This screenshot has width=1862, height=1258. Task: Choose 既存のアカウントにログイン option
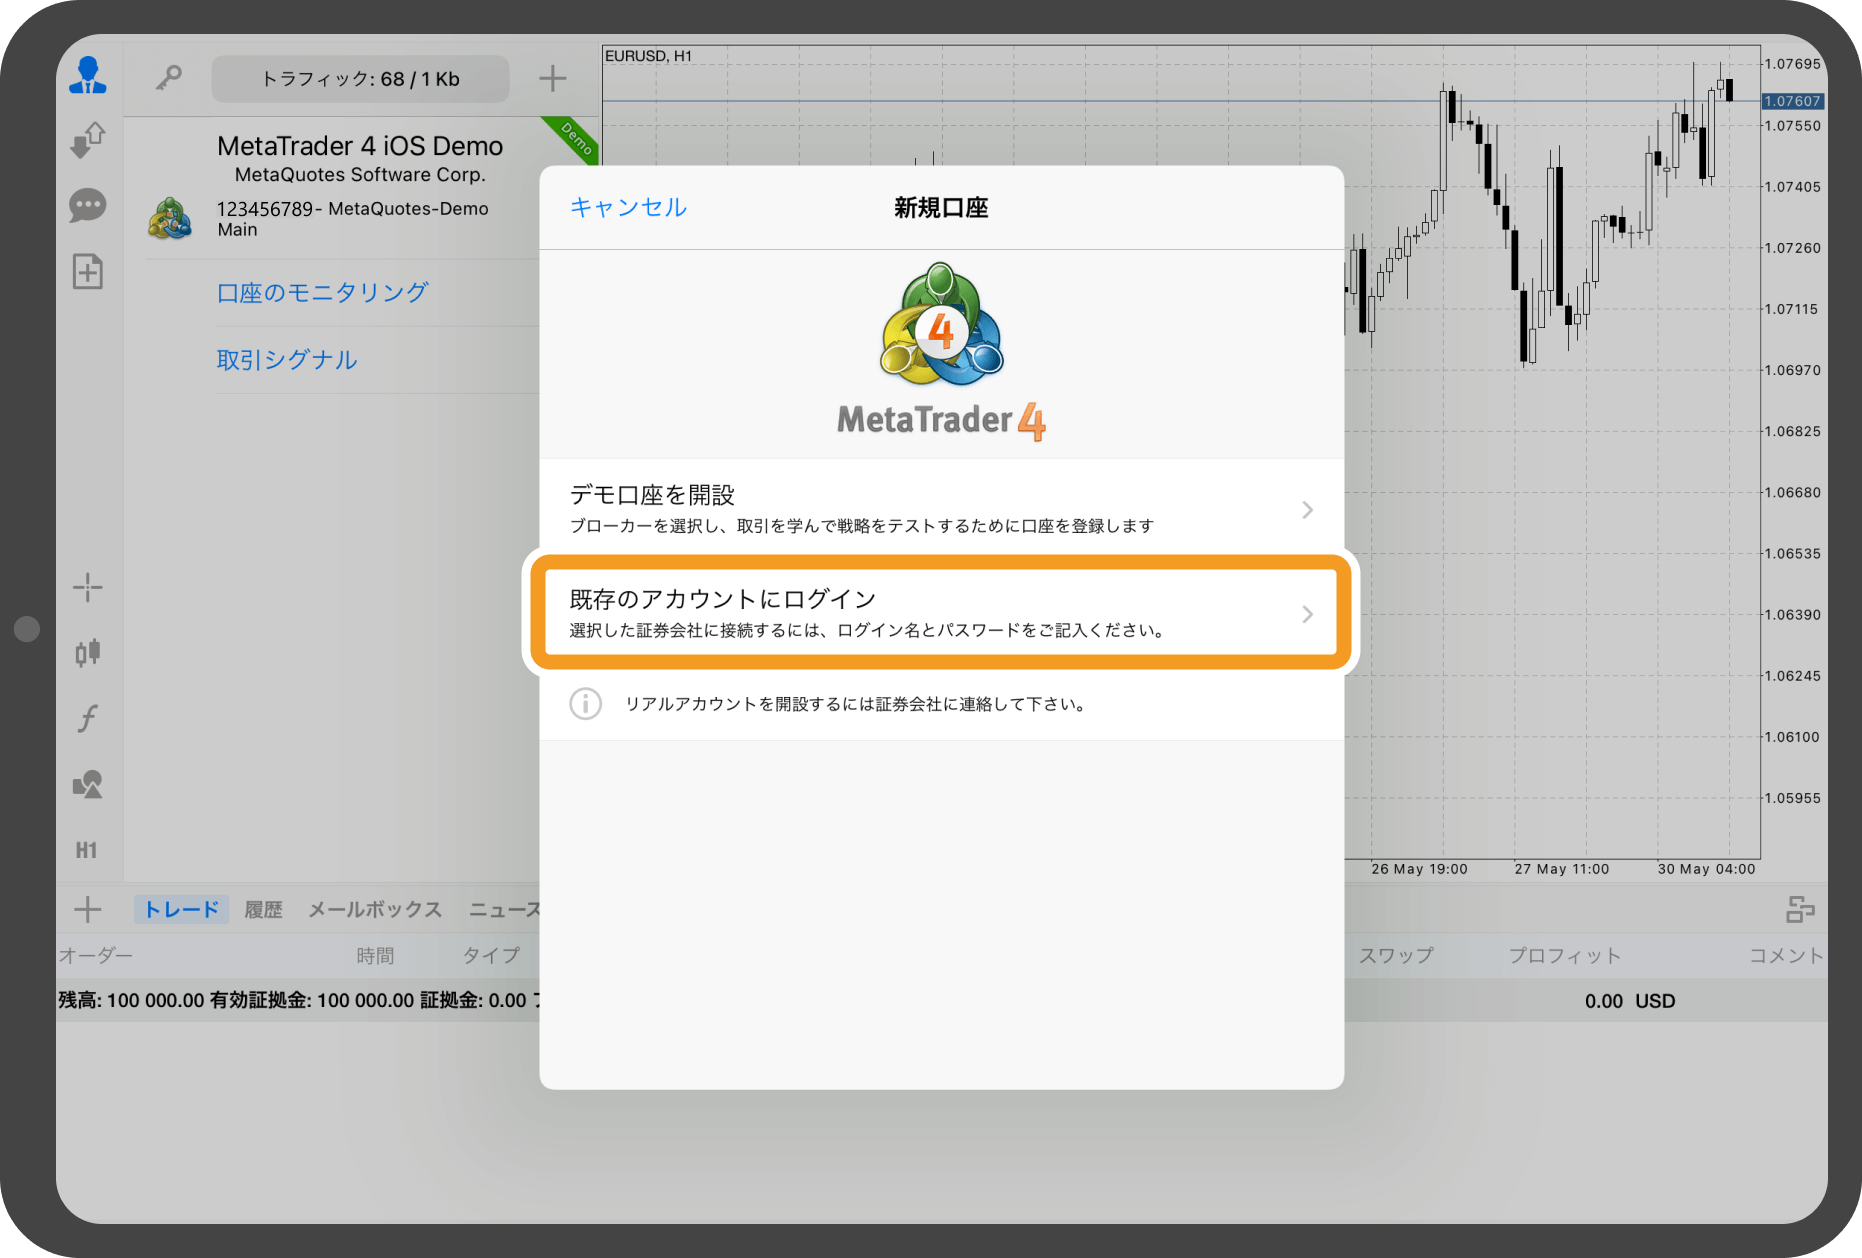pos(941,613)
